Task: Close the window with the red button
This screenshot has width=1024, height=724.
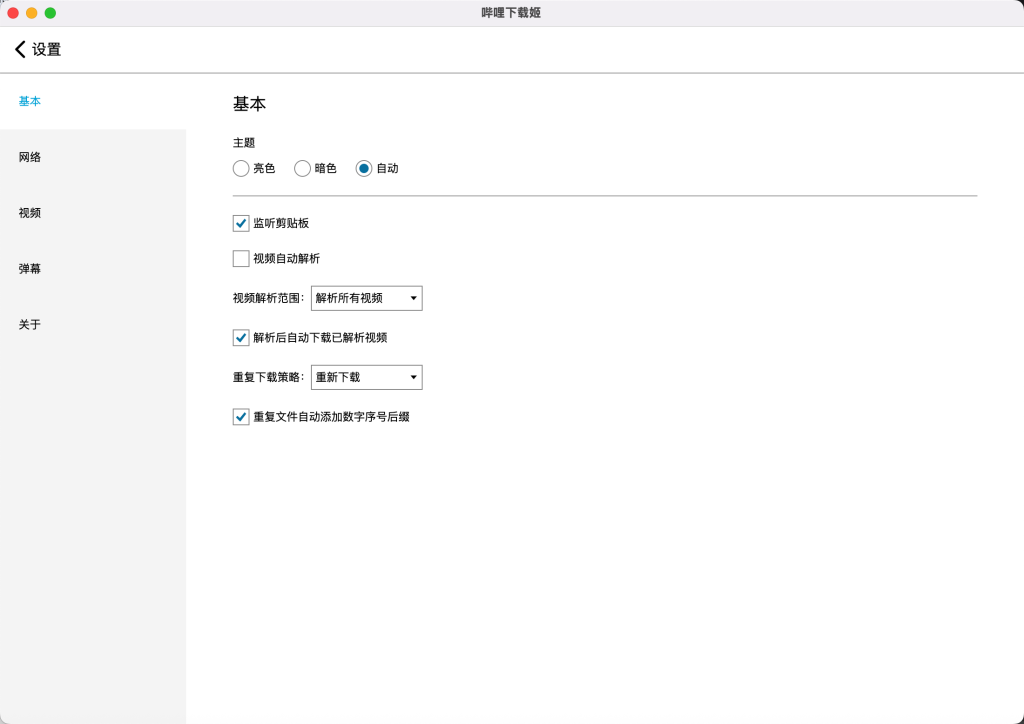Action: click(13, 13)
